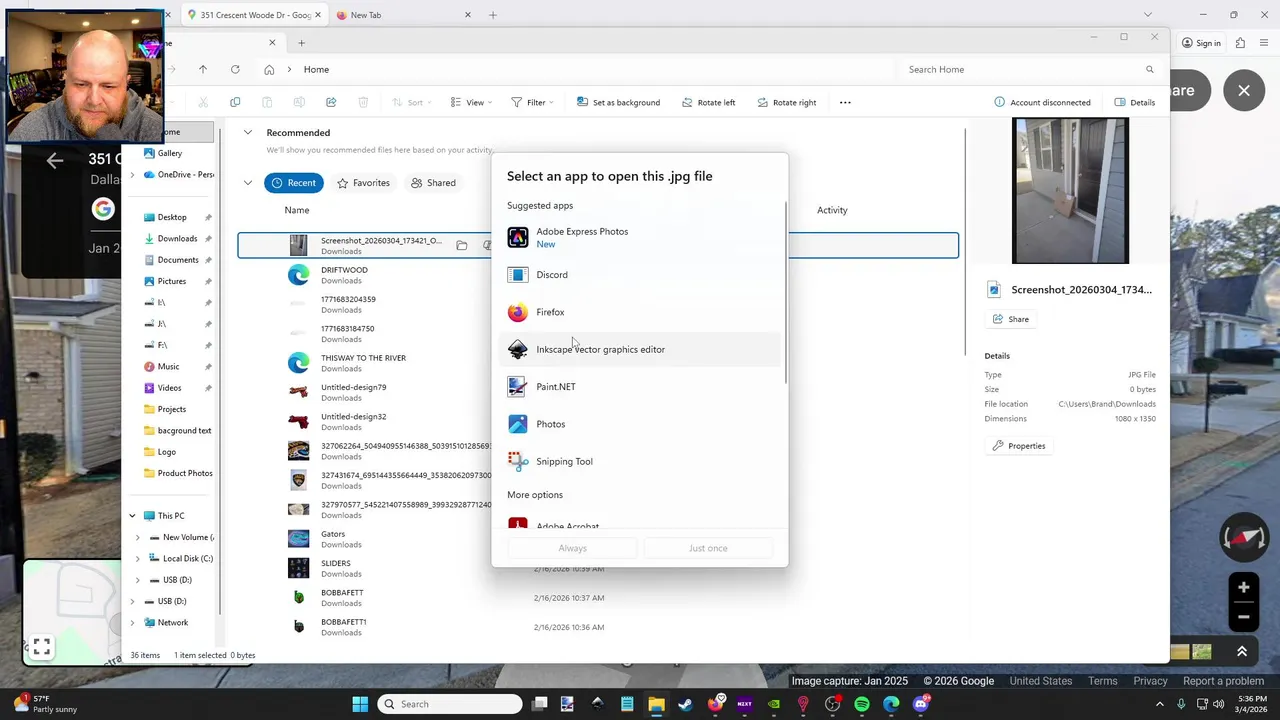Pick Inkscape vector graphics editor
The width and height of the screenshot is (1280, 720).
(640, 349)
